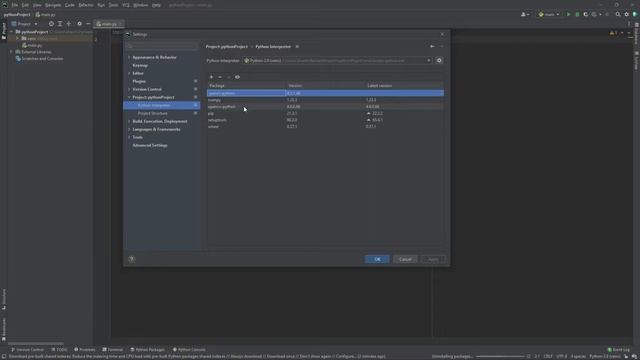
Task: Click Cancel in Settings dialog
Action: [405, 259]
